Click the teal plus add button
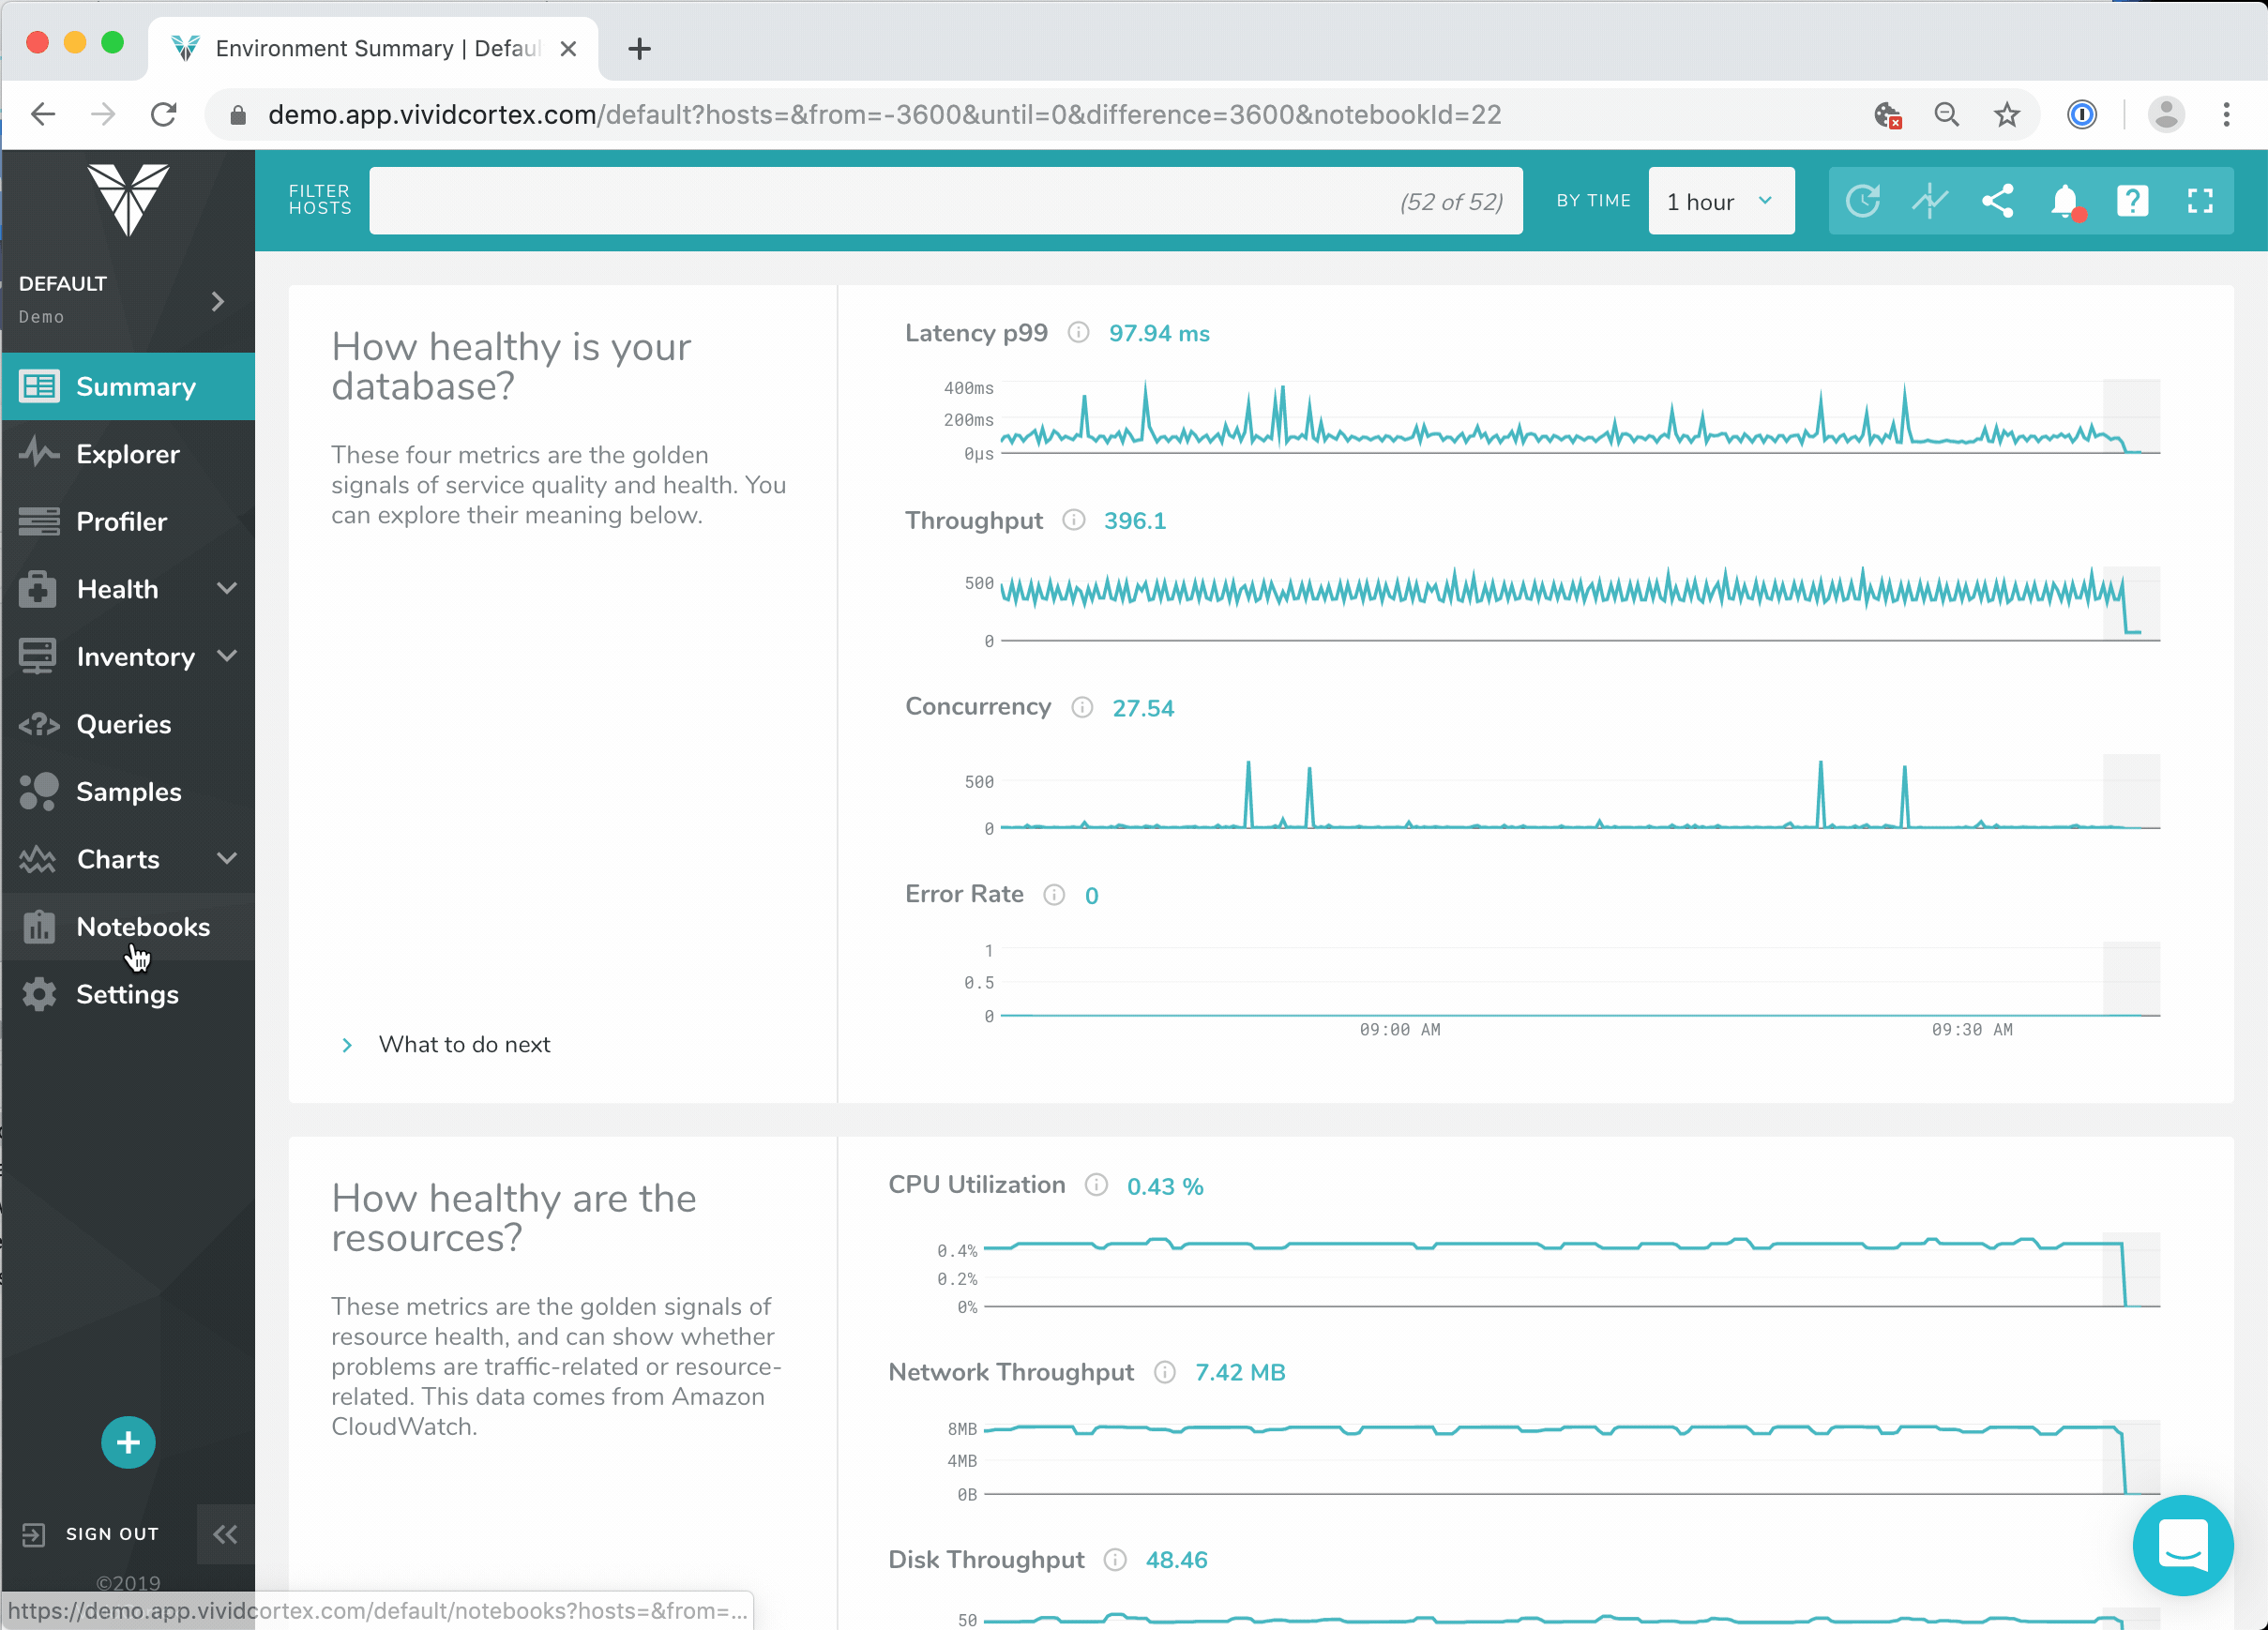Image resolution: width=2268 pixels, height=1630 pixels. (x=128, y=1442)
